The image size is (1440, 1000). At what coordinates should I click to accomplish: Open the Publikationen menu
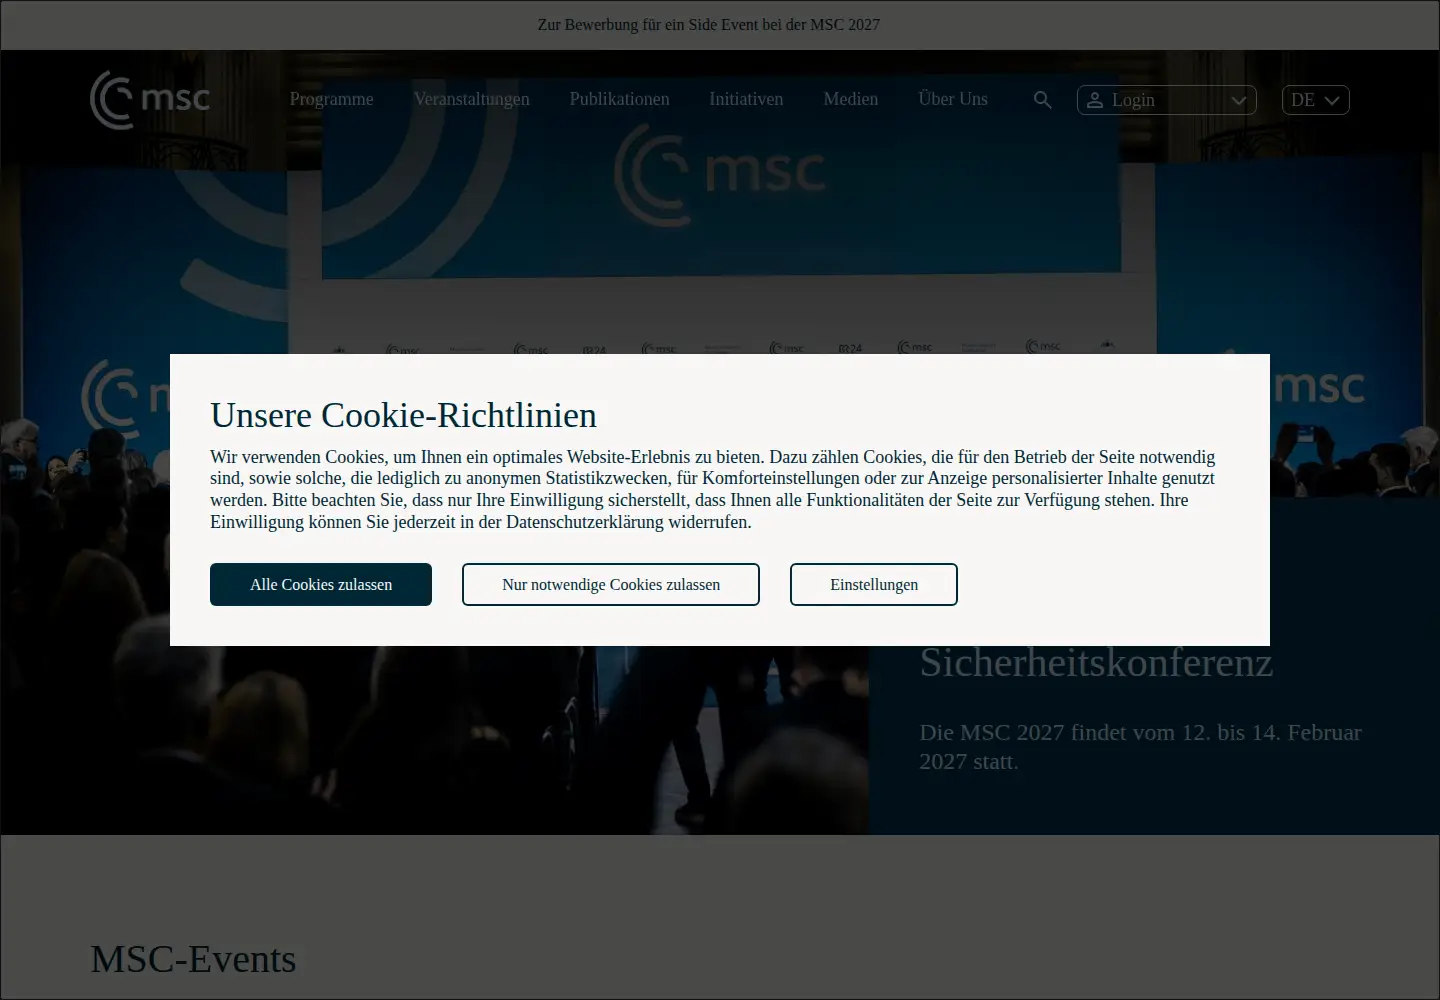[x=619, y=99]
